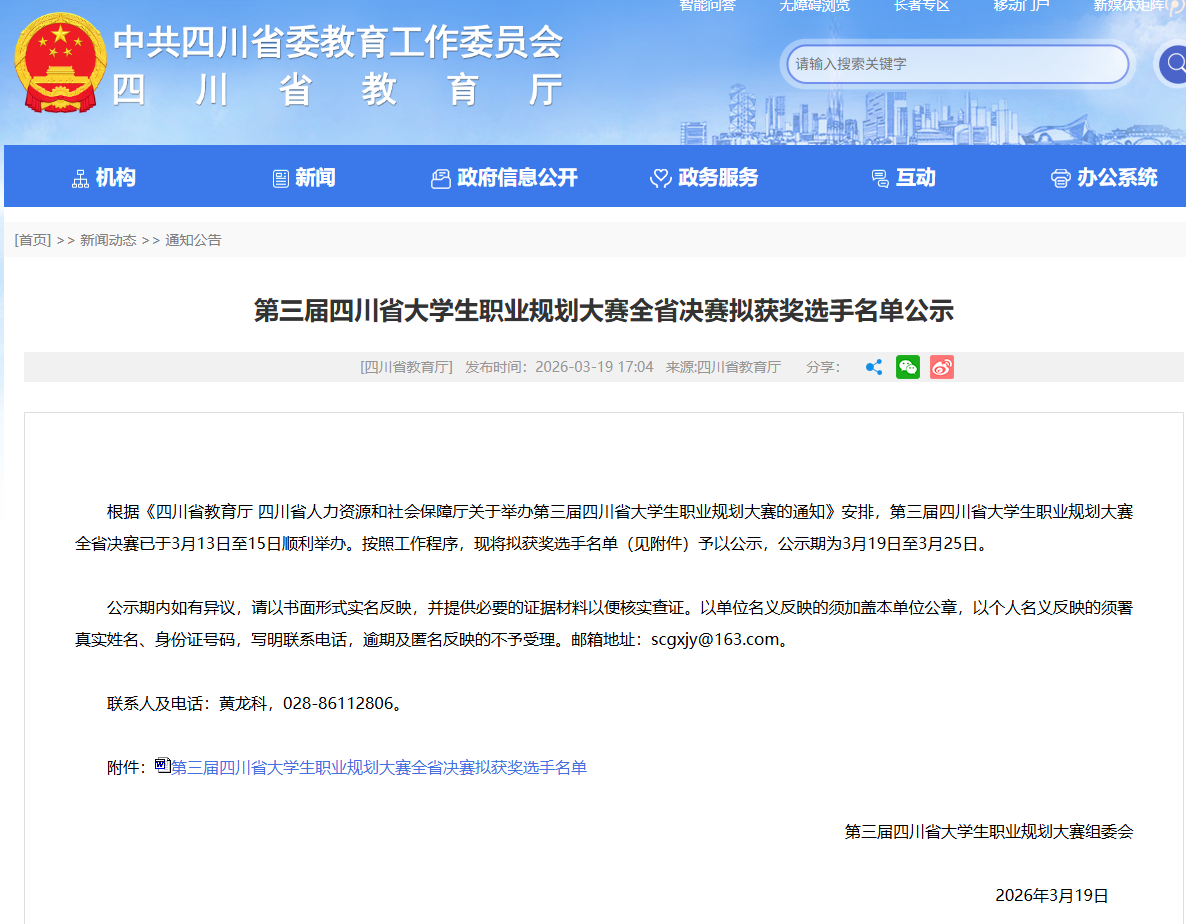Open 无障碍浏览 accessibility mode
1186x924 pixels.
(x=814, y=6)
